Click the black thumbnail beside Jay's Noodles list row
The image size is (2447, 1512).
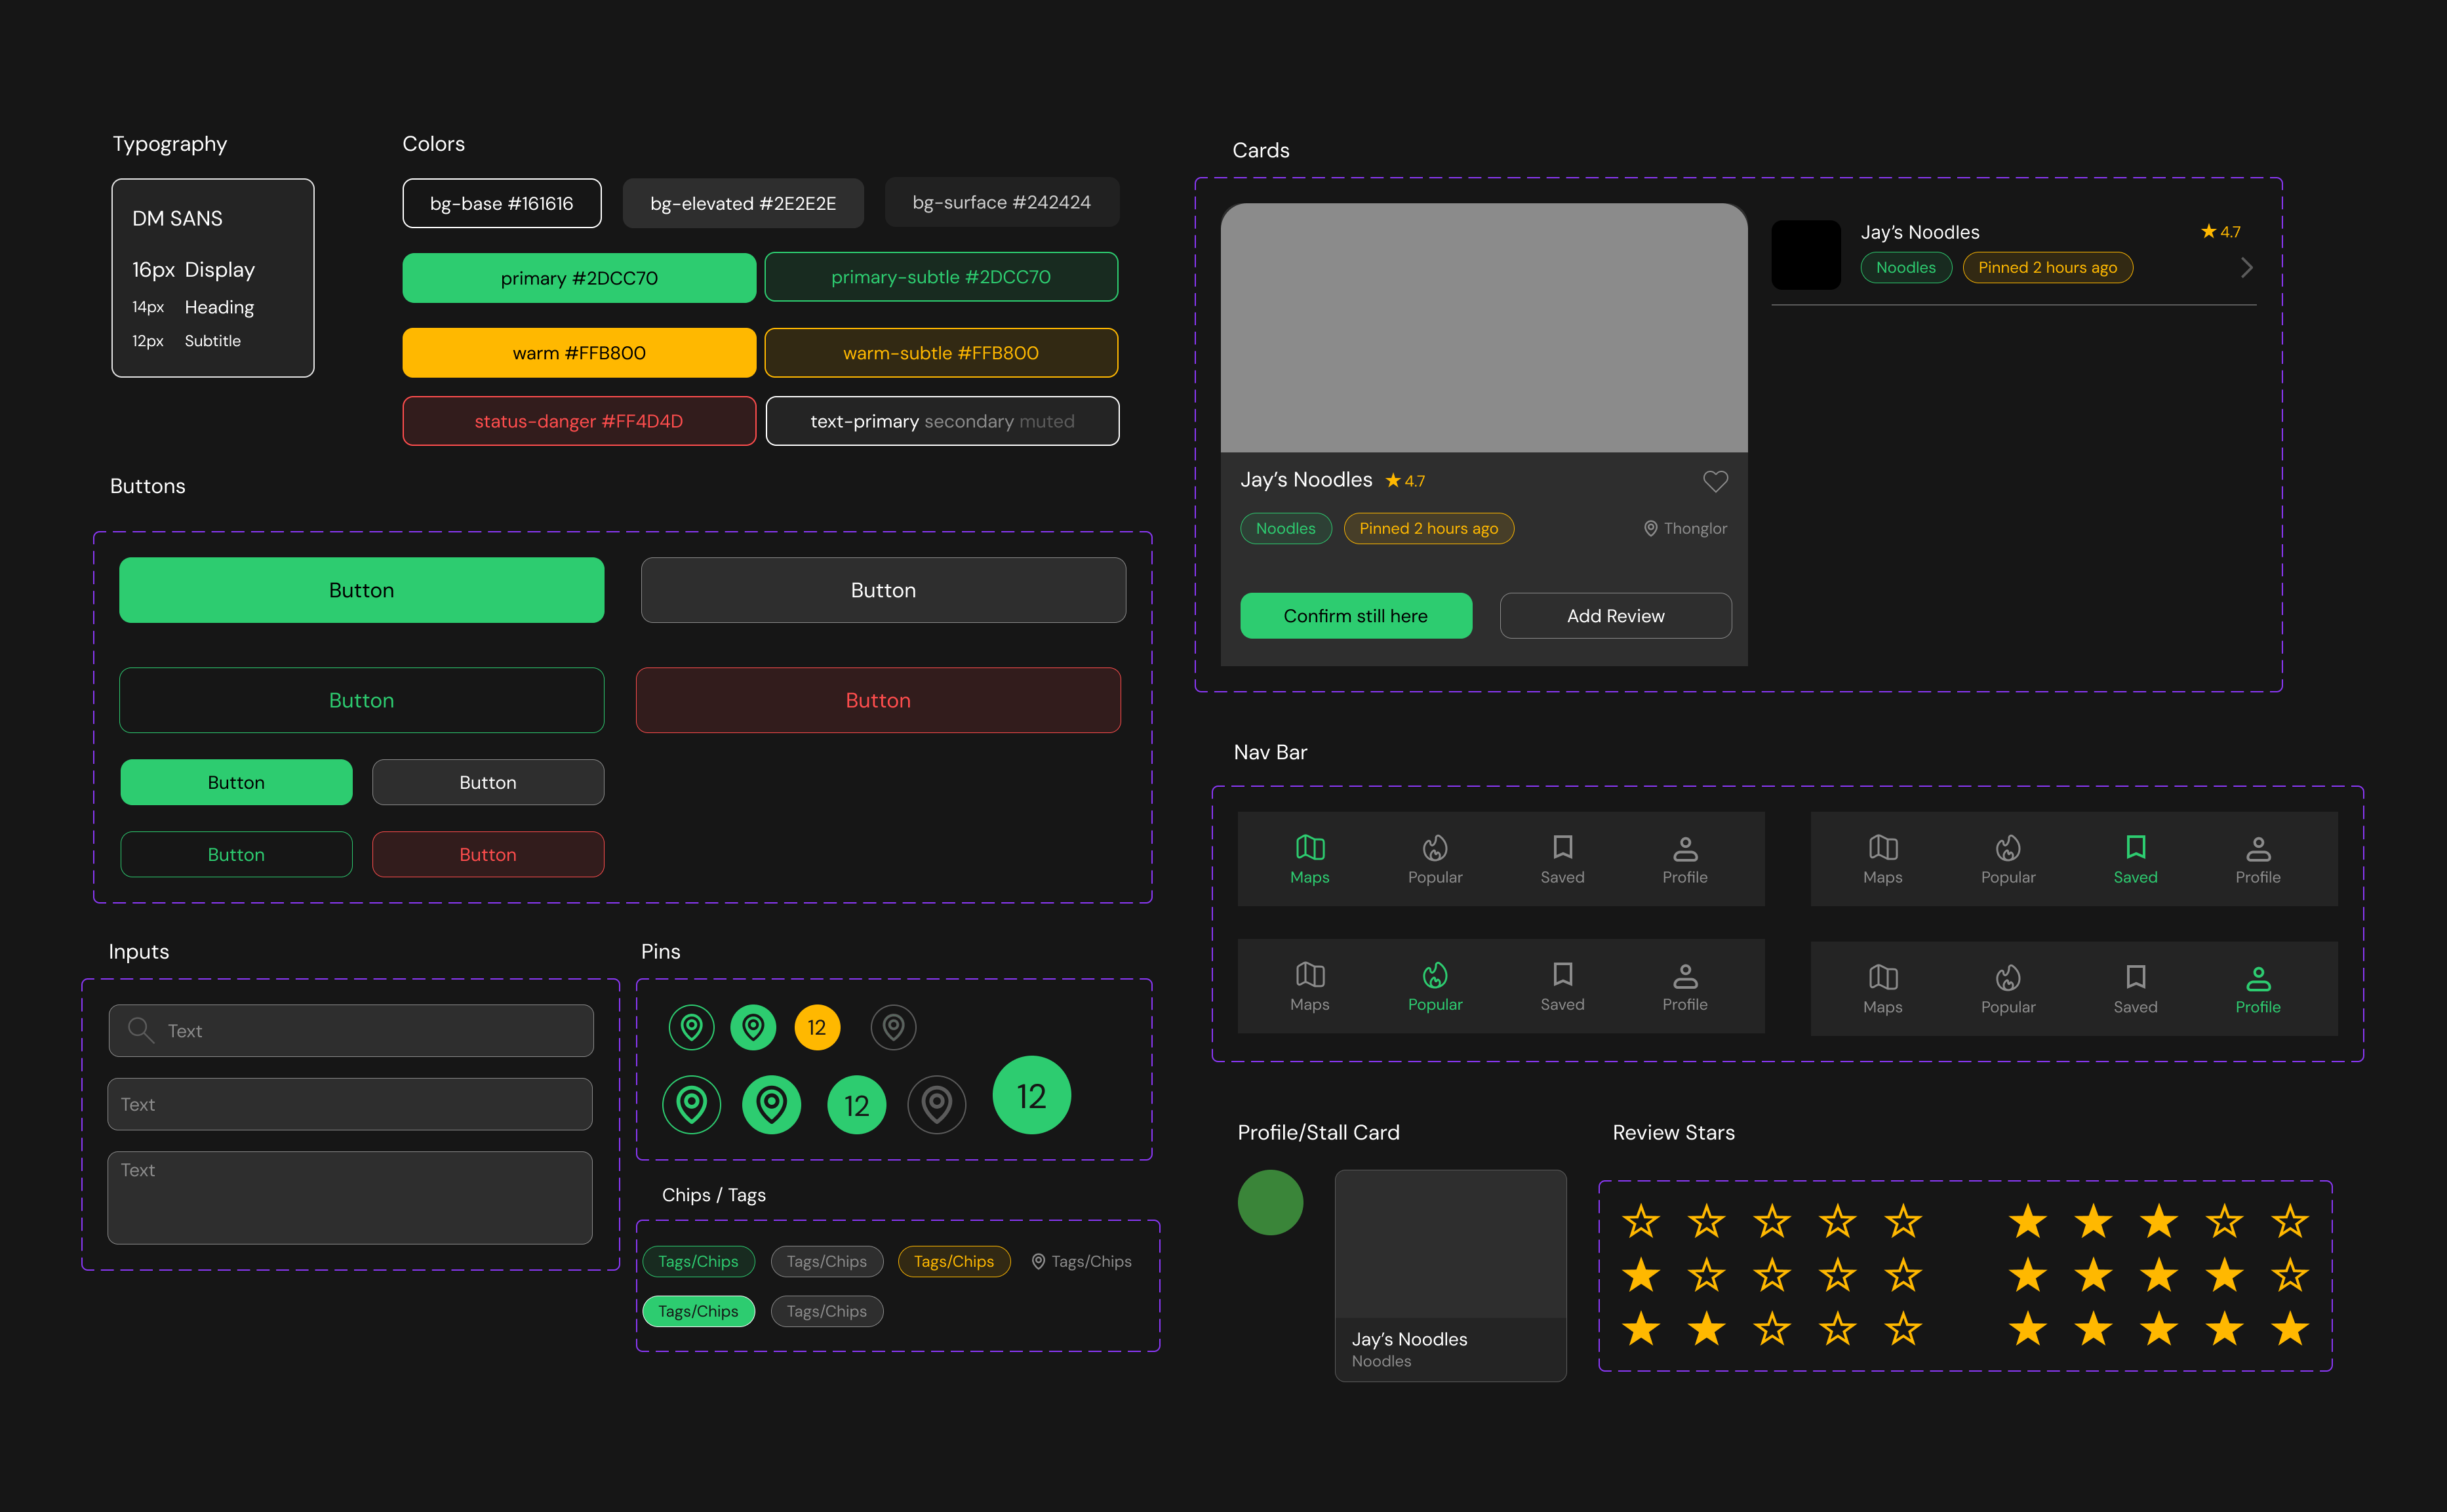point(1806,255)
